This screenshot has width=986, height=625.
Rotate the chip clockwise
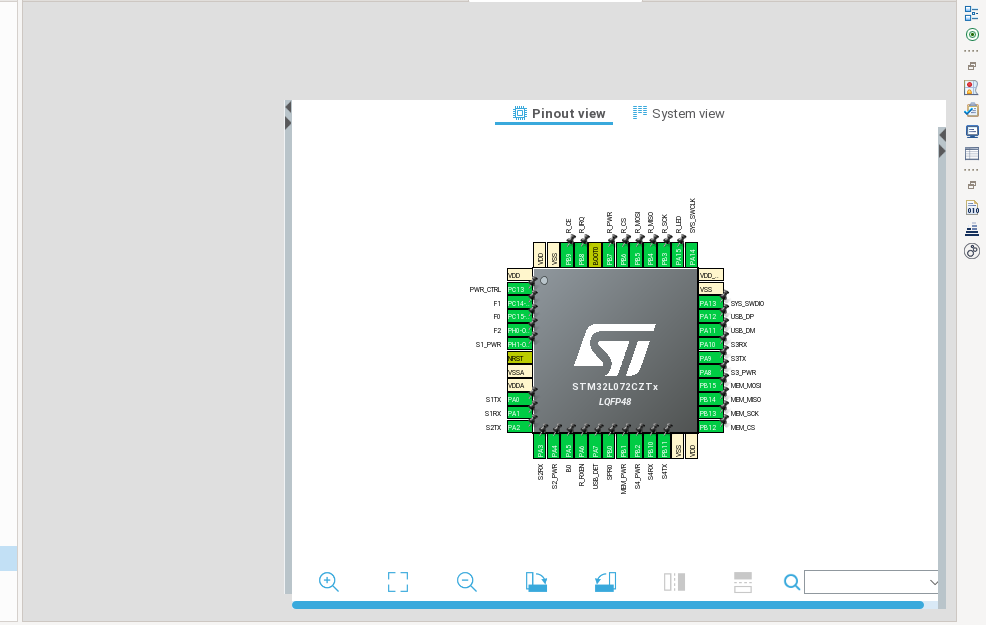[x=536, y=581]
